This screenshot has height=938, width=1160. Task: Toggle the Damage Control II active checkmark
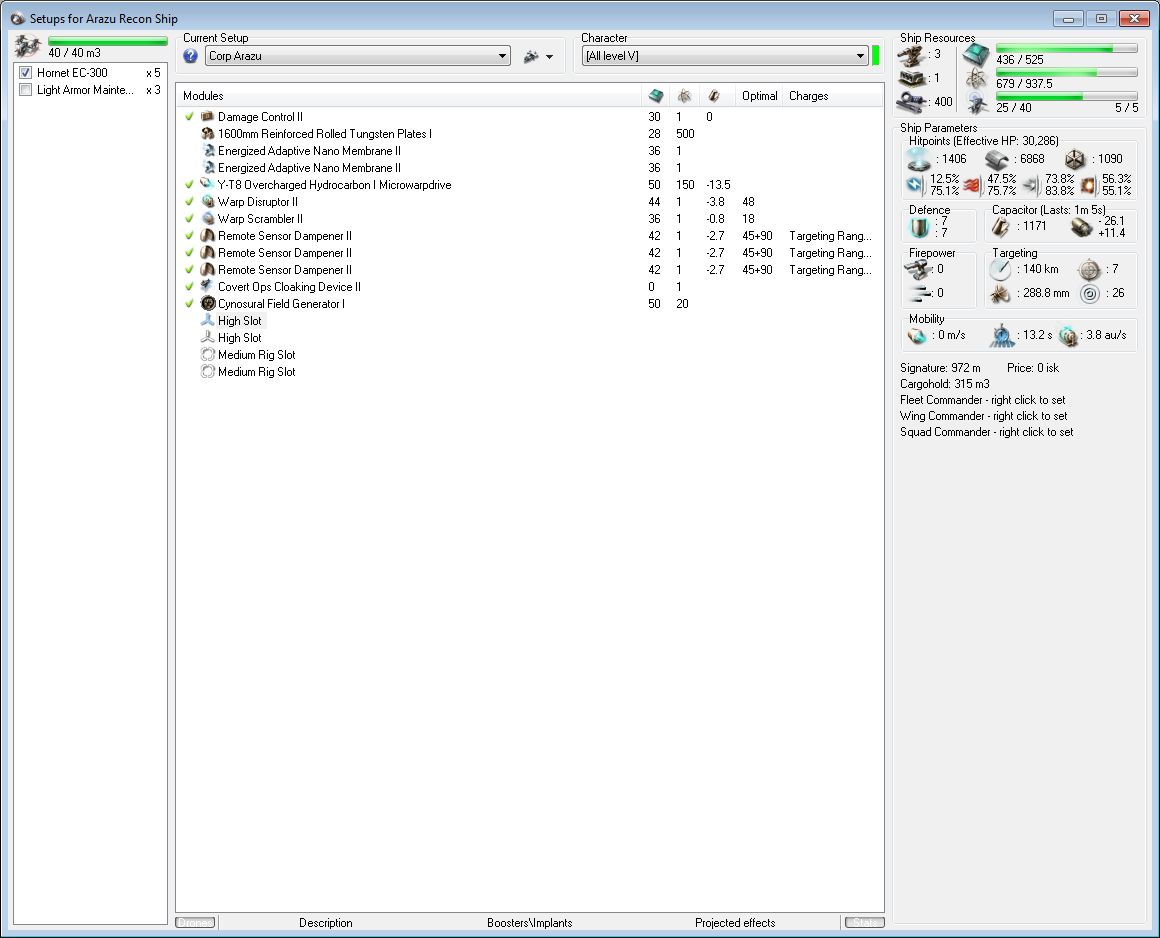pyautogui.click(x=189, y=117)
